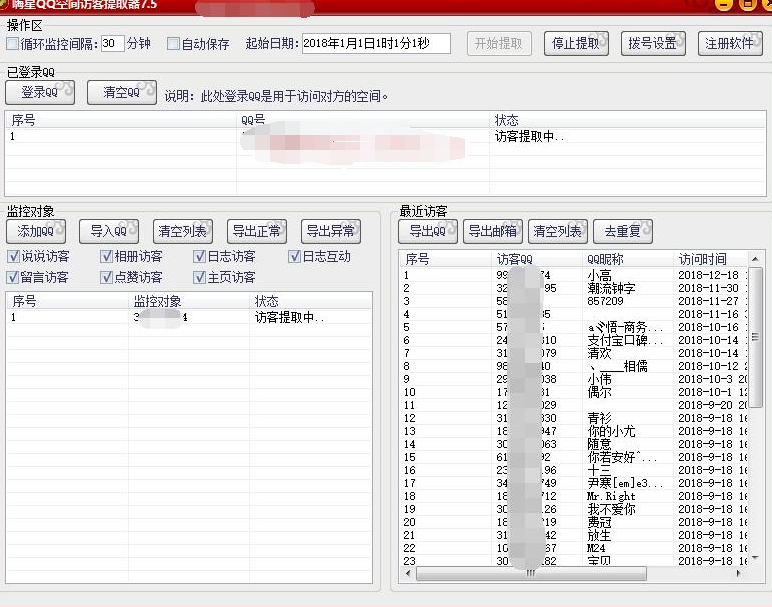This screenshot has height=607, width=772.
Task: Click the 导出正常 button
Action: pos(257,231)
